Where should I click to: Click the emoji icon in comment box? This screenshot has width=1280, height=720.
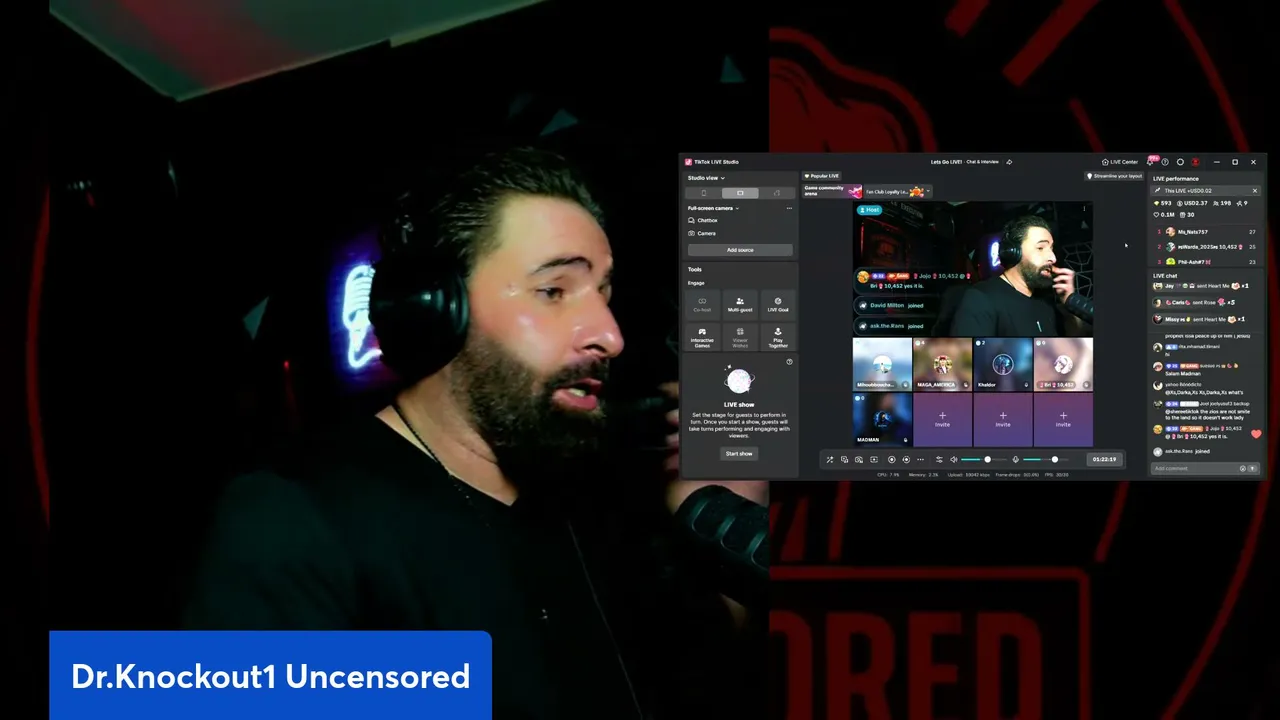coord(1243,468)
